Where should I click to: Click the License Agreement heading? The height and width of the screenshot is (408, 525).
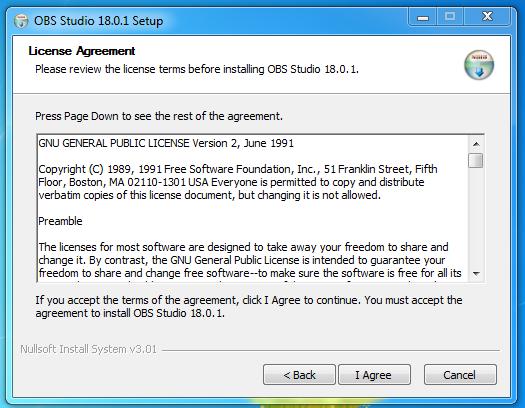(82, 51)
